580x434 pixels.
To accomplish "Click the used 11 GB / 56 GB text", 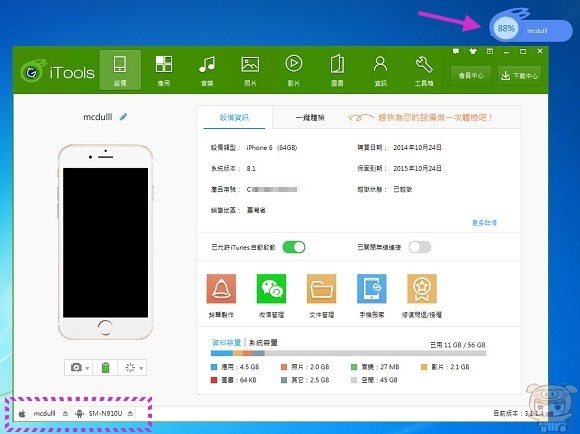I will click(458, 345).
